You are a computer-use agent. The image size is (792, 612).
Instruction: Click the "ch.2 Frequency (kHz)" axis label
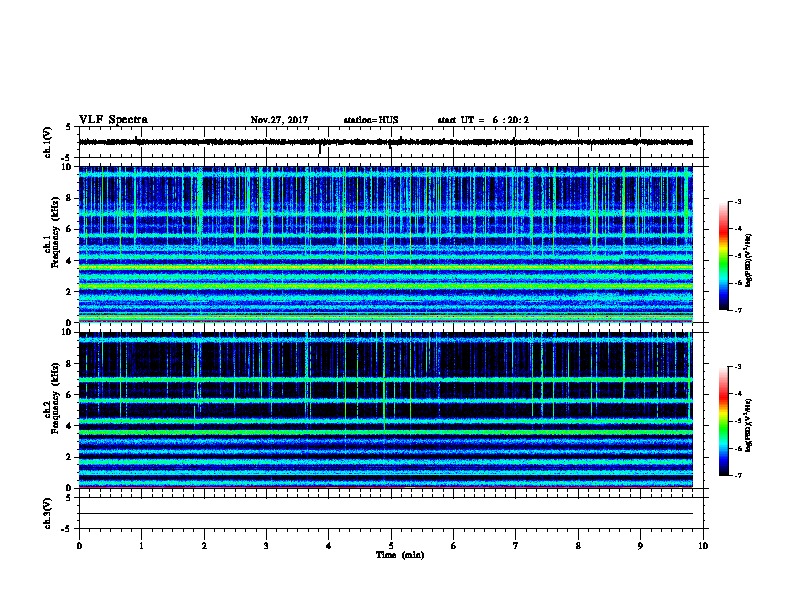pyautogui.click(x=51, y=398)
